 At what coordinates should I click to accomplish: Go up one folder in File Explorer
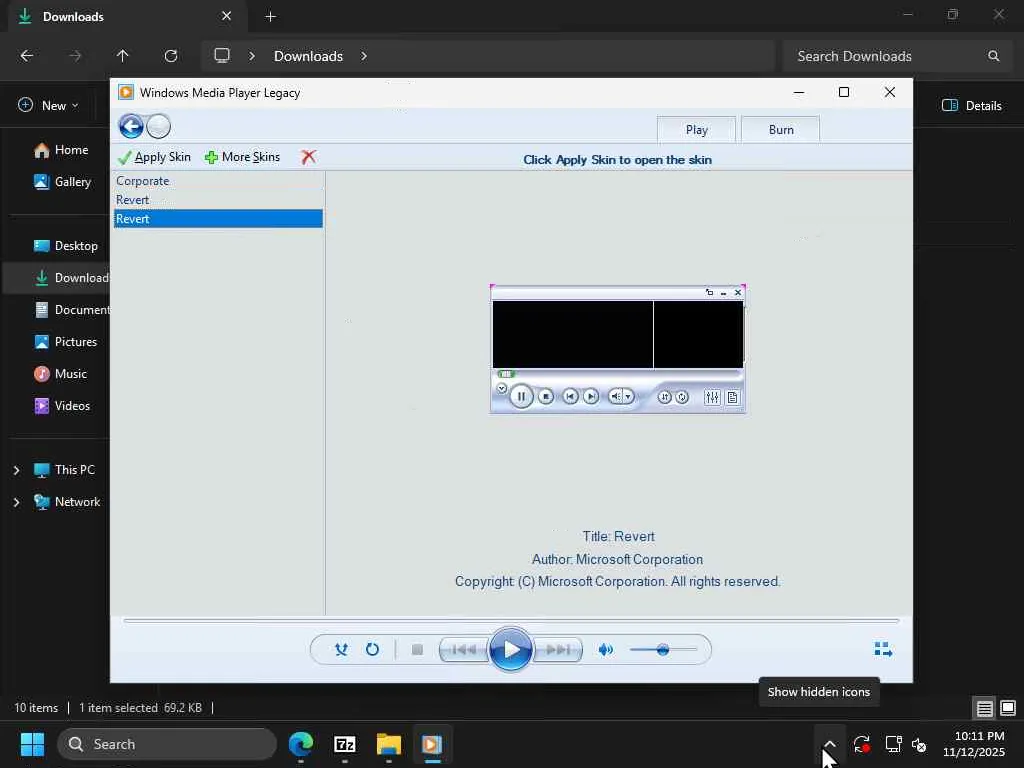tap(123, 56)
